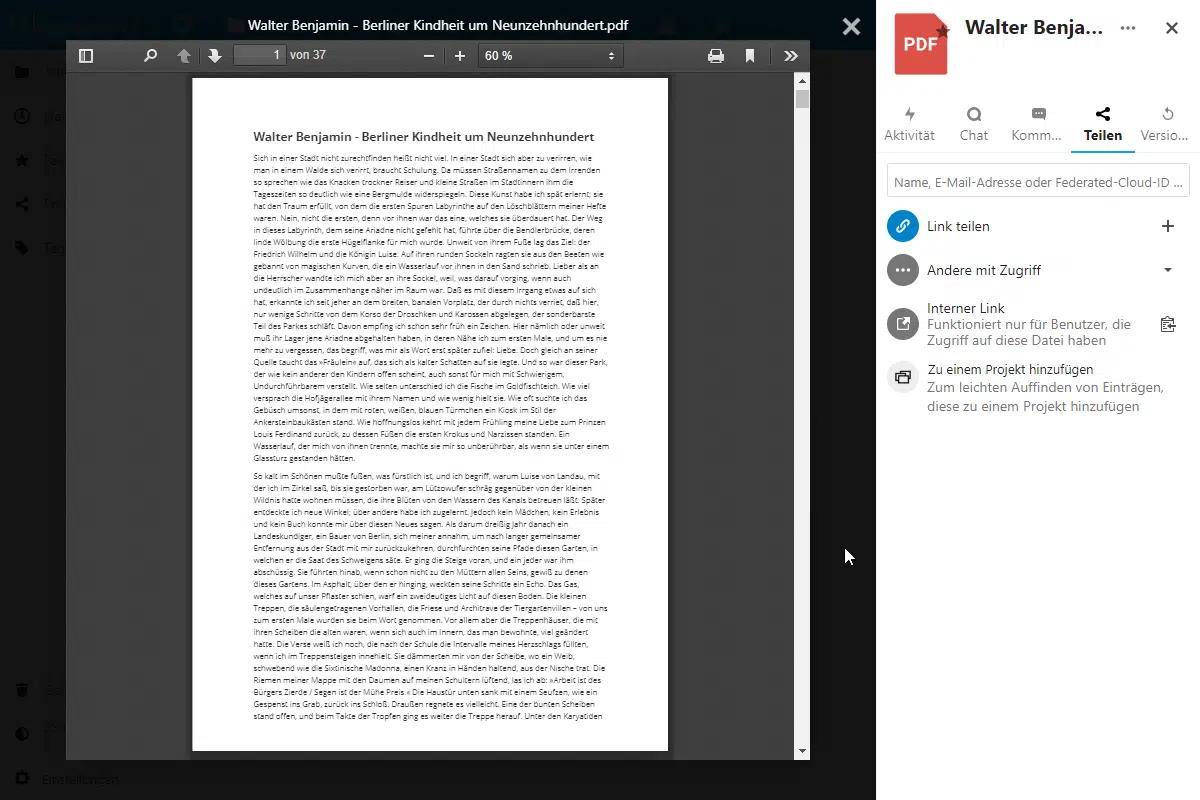Click the red PDF file icon

tap(920, 44)
